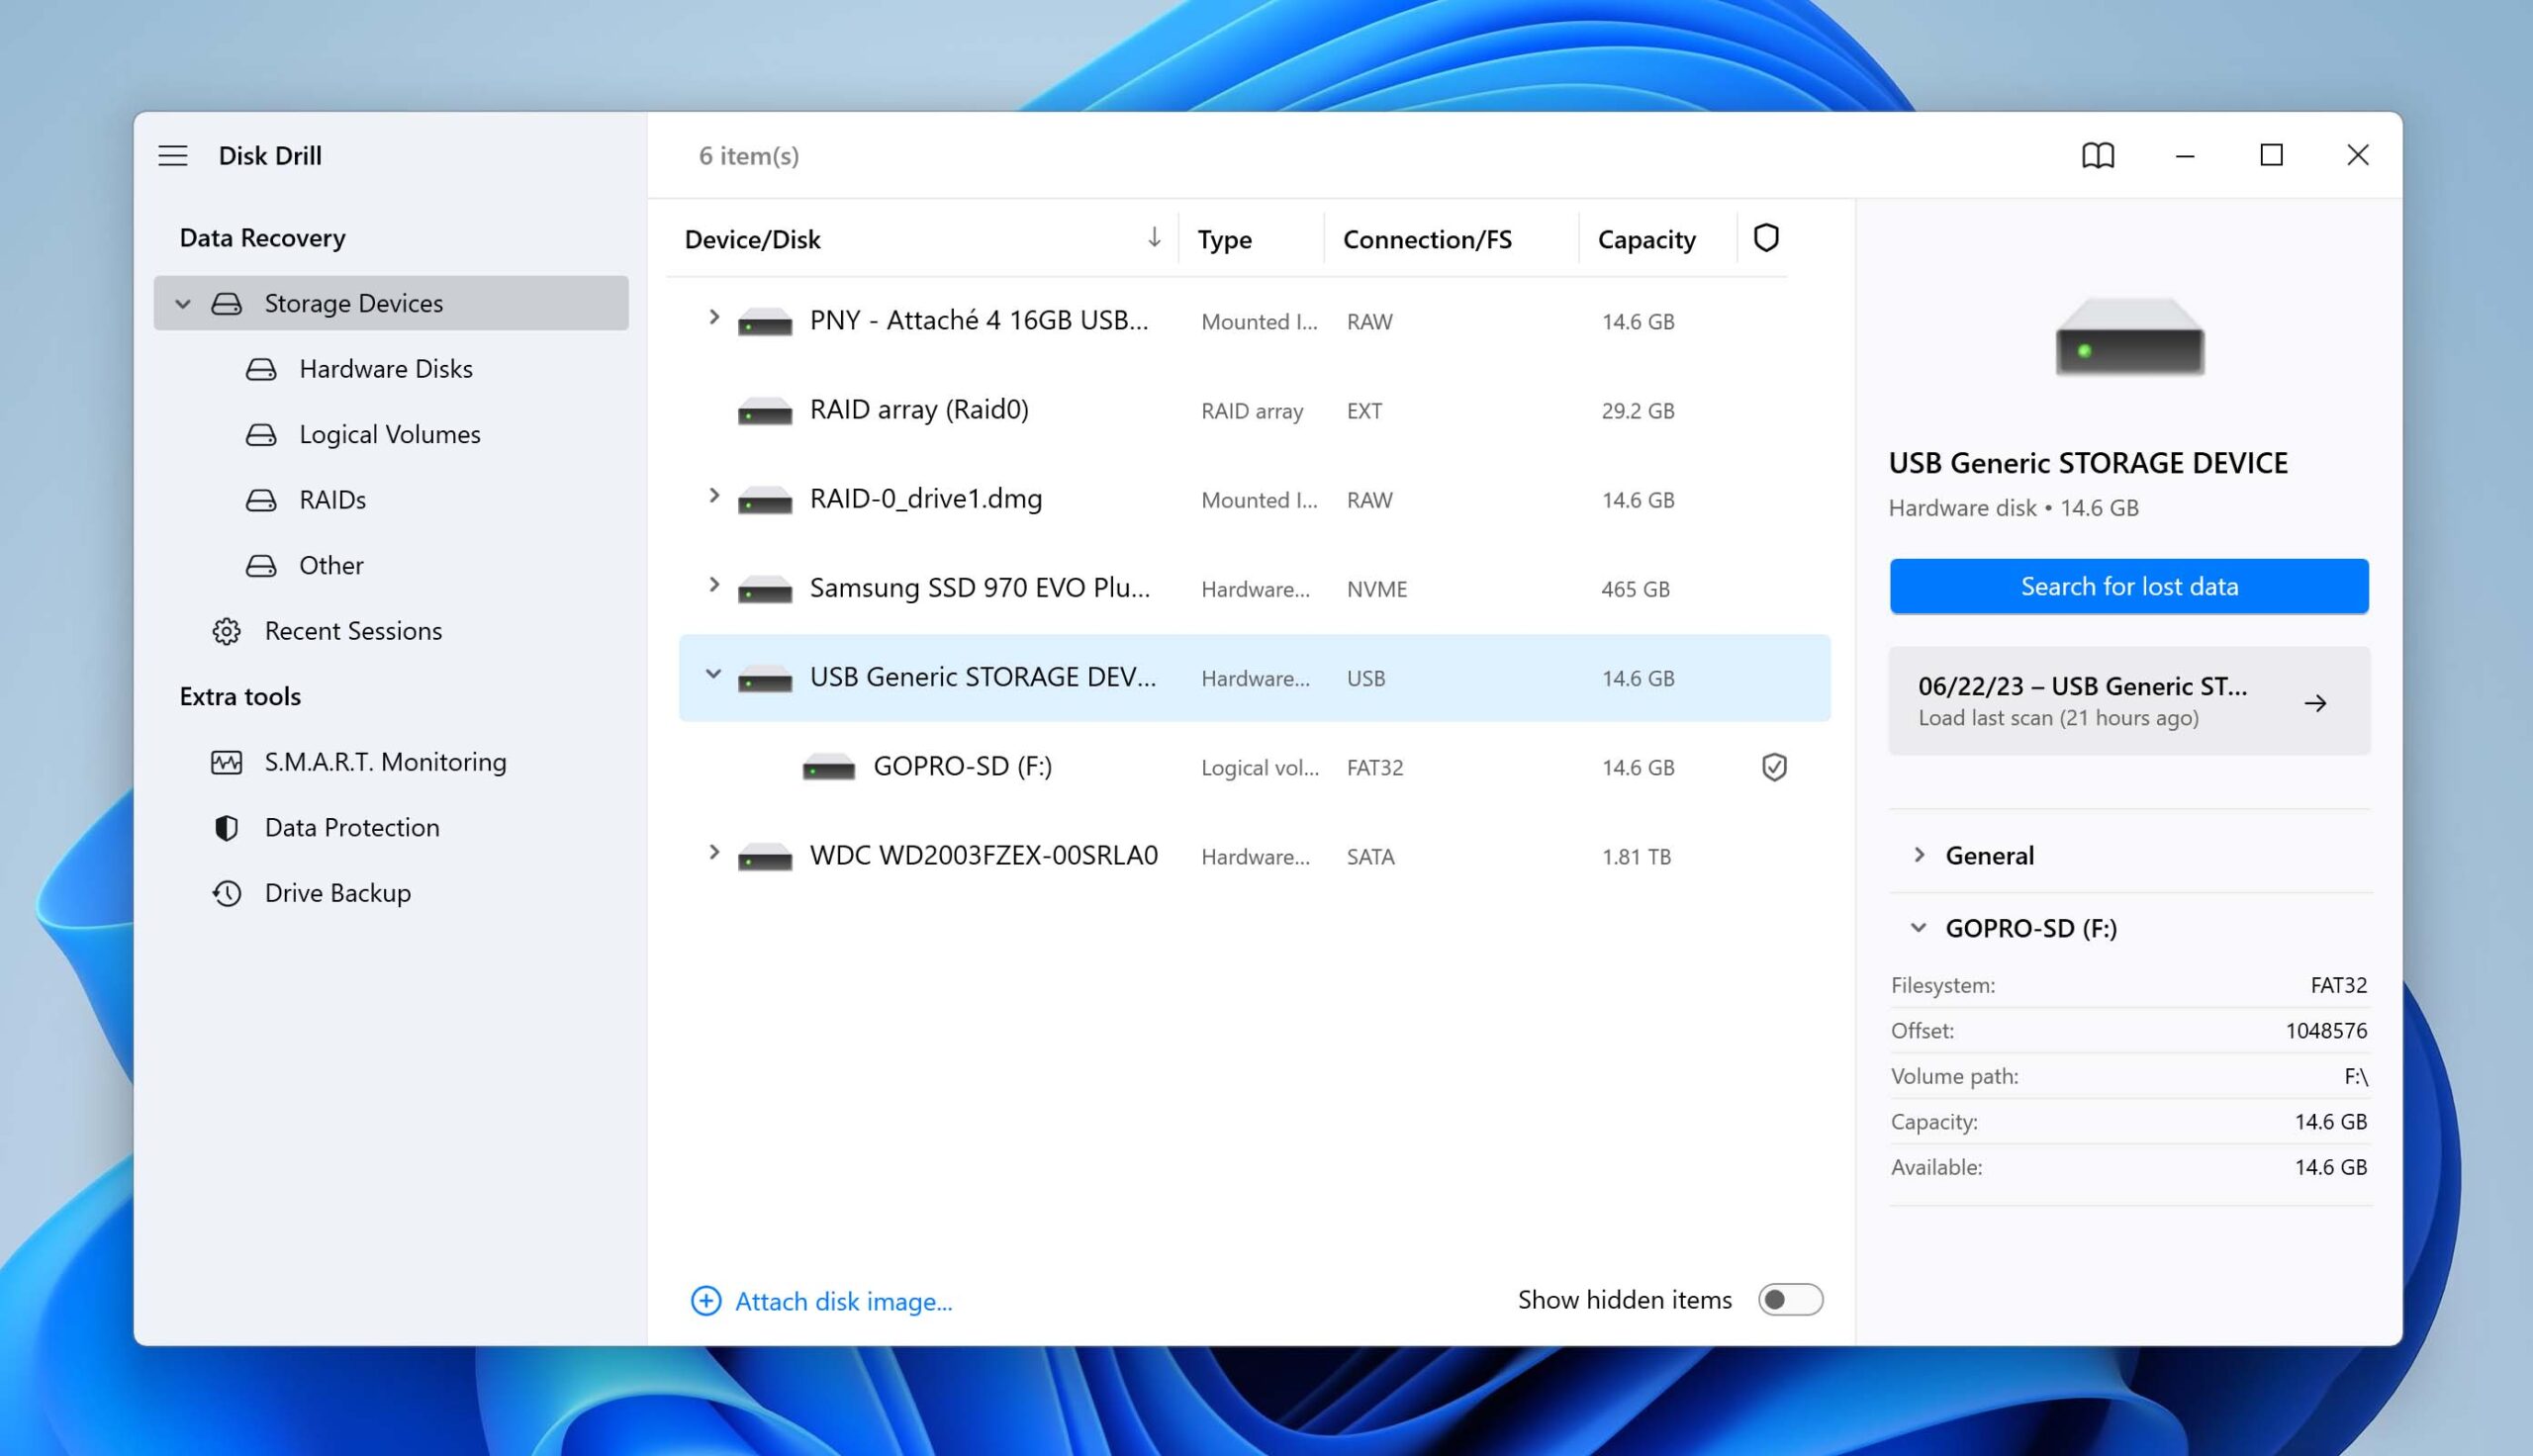Toggle the checkmark shield on GOPRO-SD

coord(1773,768)
